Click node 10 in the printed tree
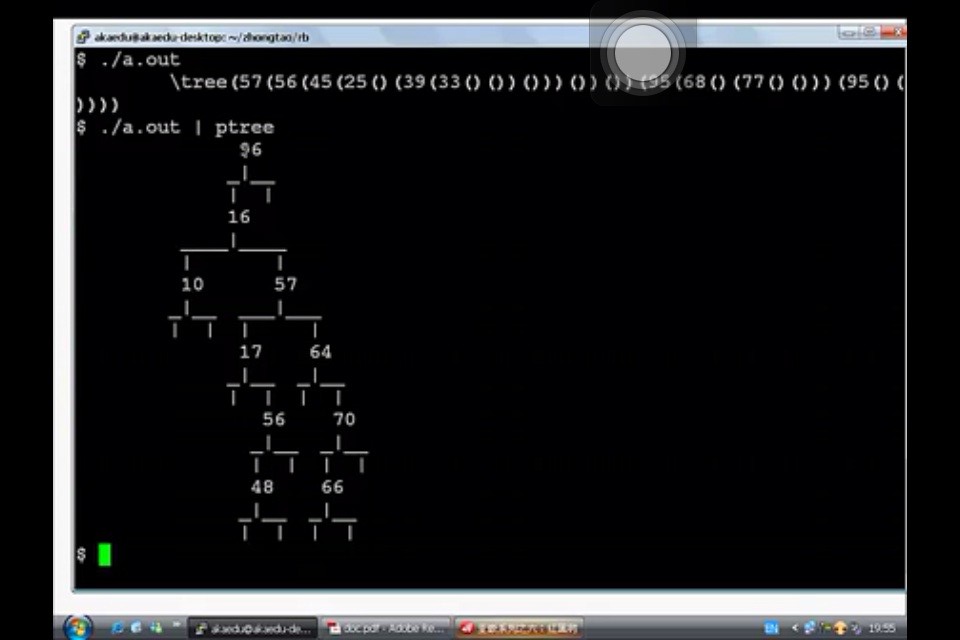Screen dimensions: 960x640 click(x=192, y=284)
